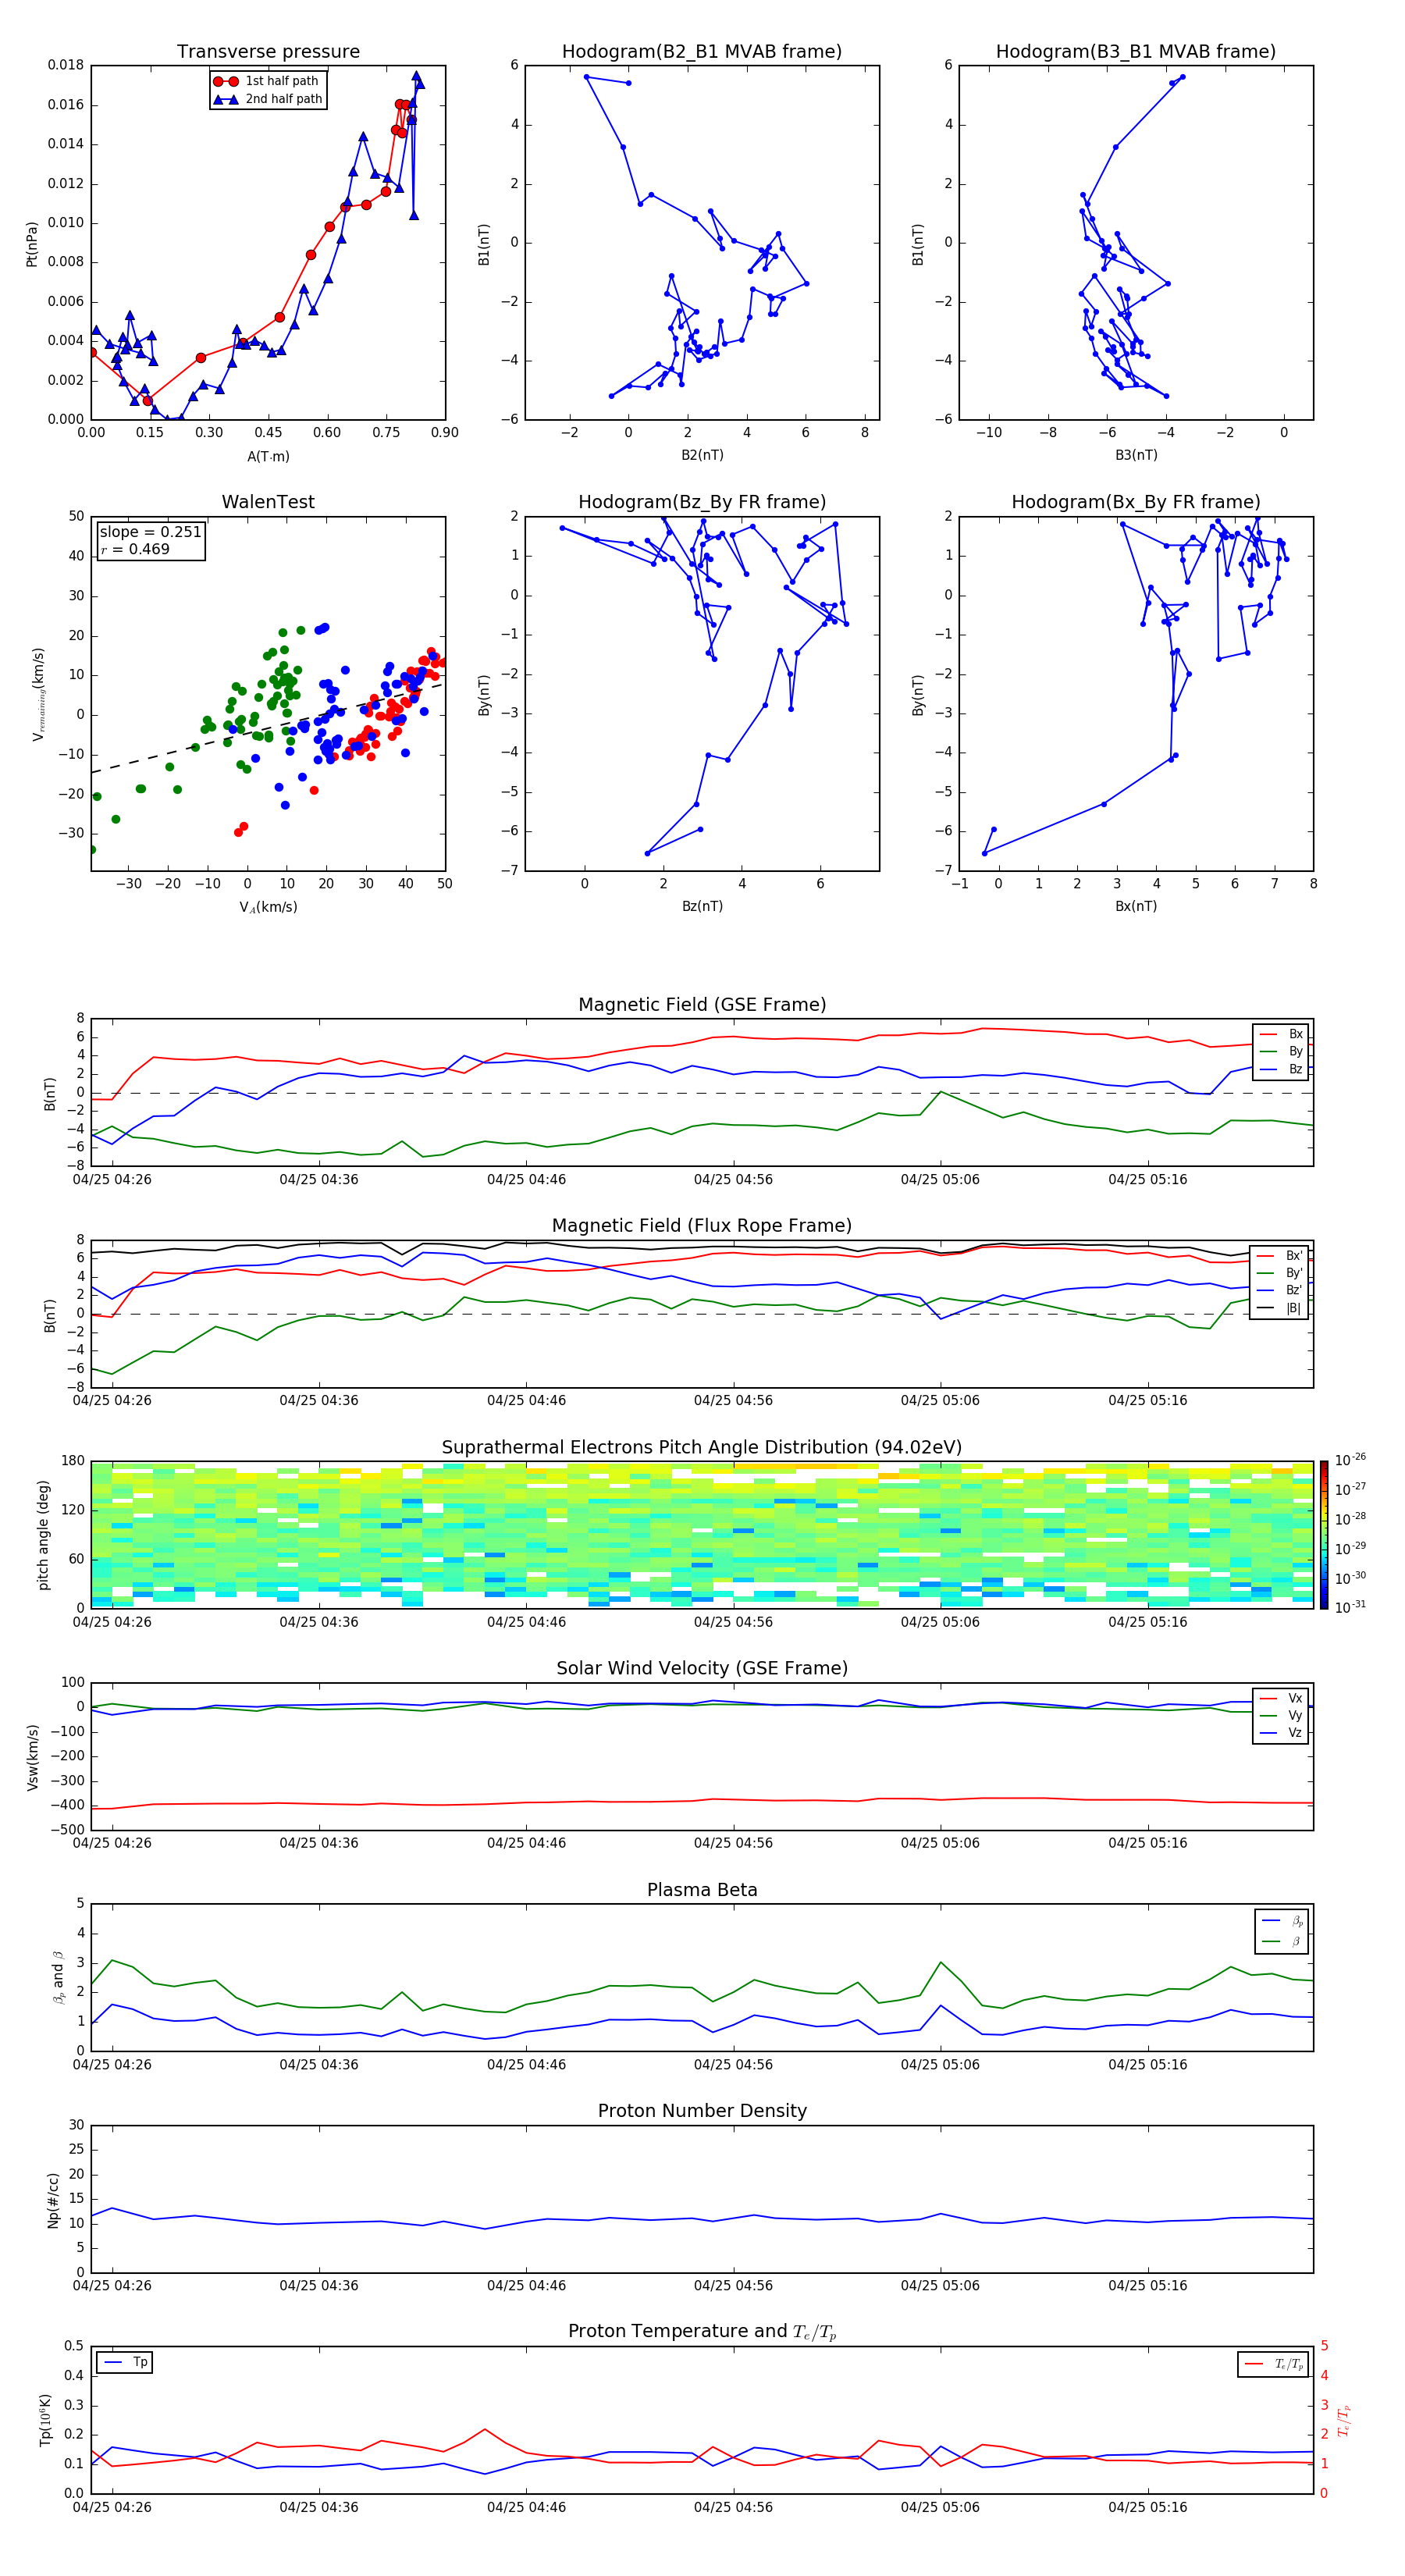The height and width of the screenshot is (2576, 1405).
Task: Click the 'r = 0.469' annotation
Action: coord(135,549)
